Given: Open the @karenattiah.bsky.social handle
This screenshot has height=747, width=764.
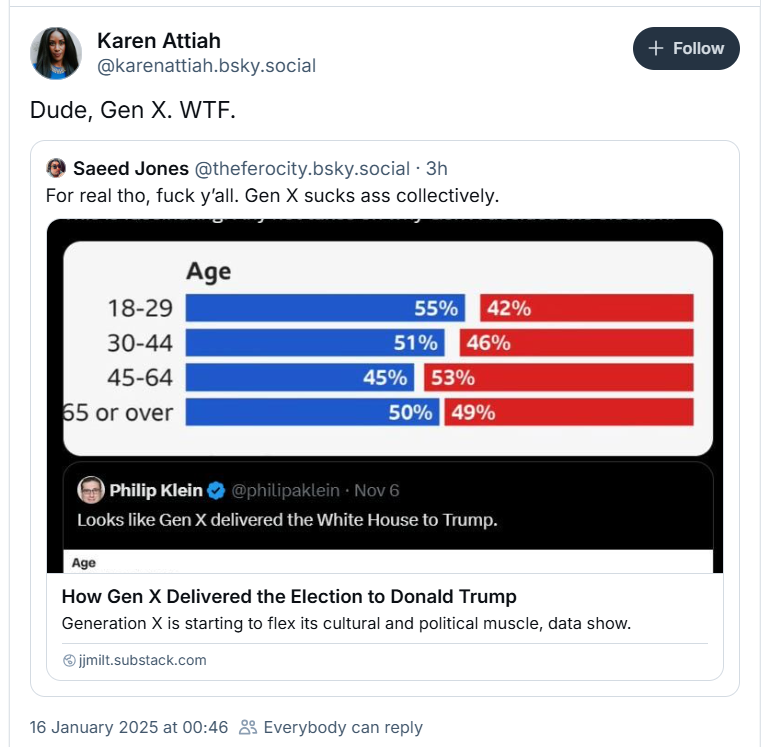Looking at the screenshot, I should (x=207, y=66).
